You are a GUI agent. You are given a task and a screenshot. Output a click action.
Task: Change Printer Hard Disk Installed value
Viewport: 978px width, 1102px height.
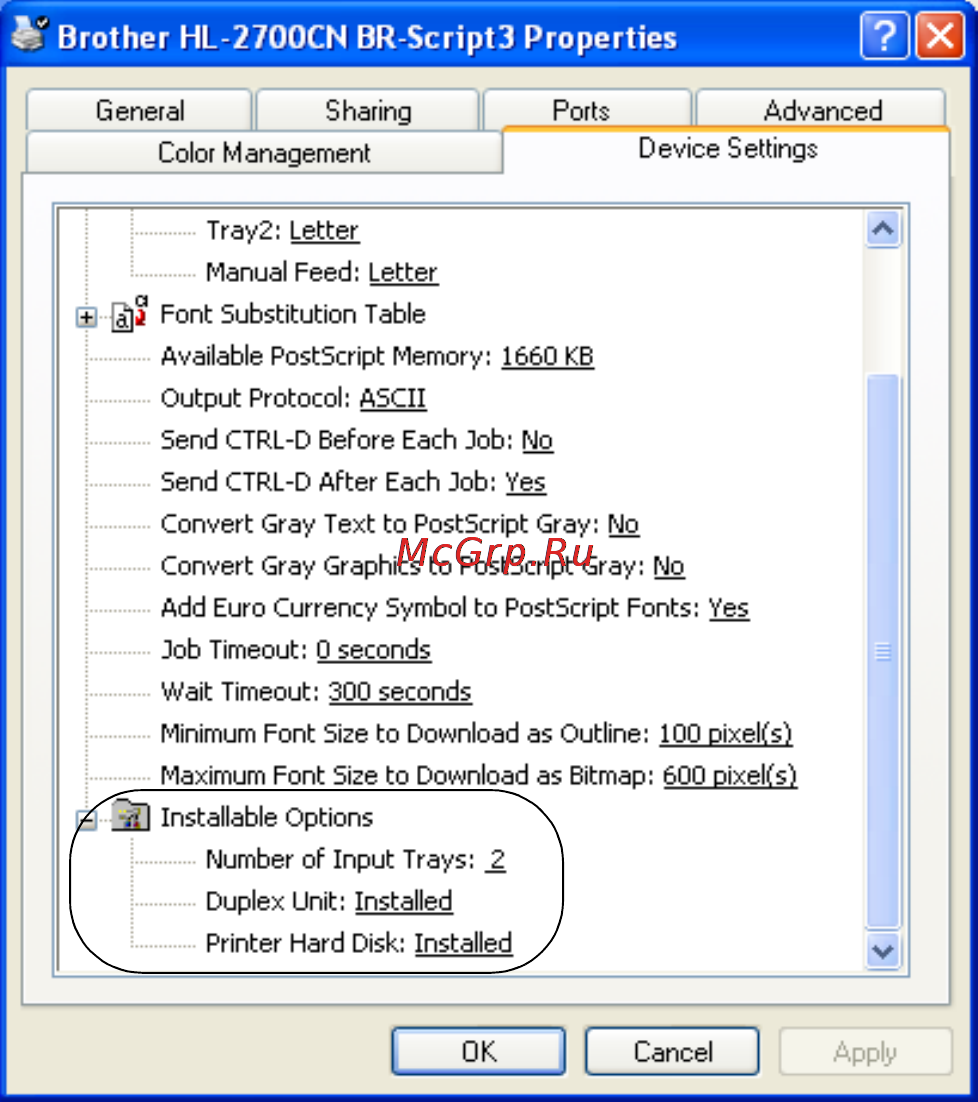coord(463,943)
